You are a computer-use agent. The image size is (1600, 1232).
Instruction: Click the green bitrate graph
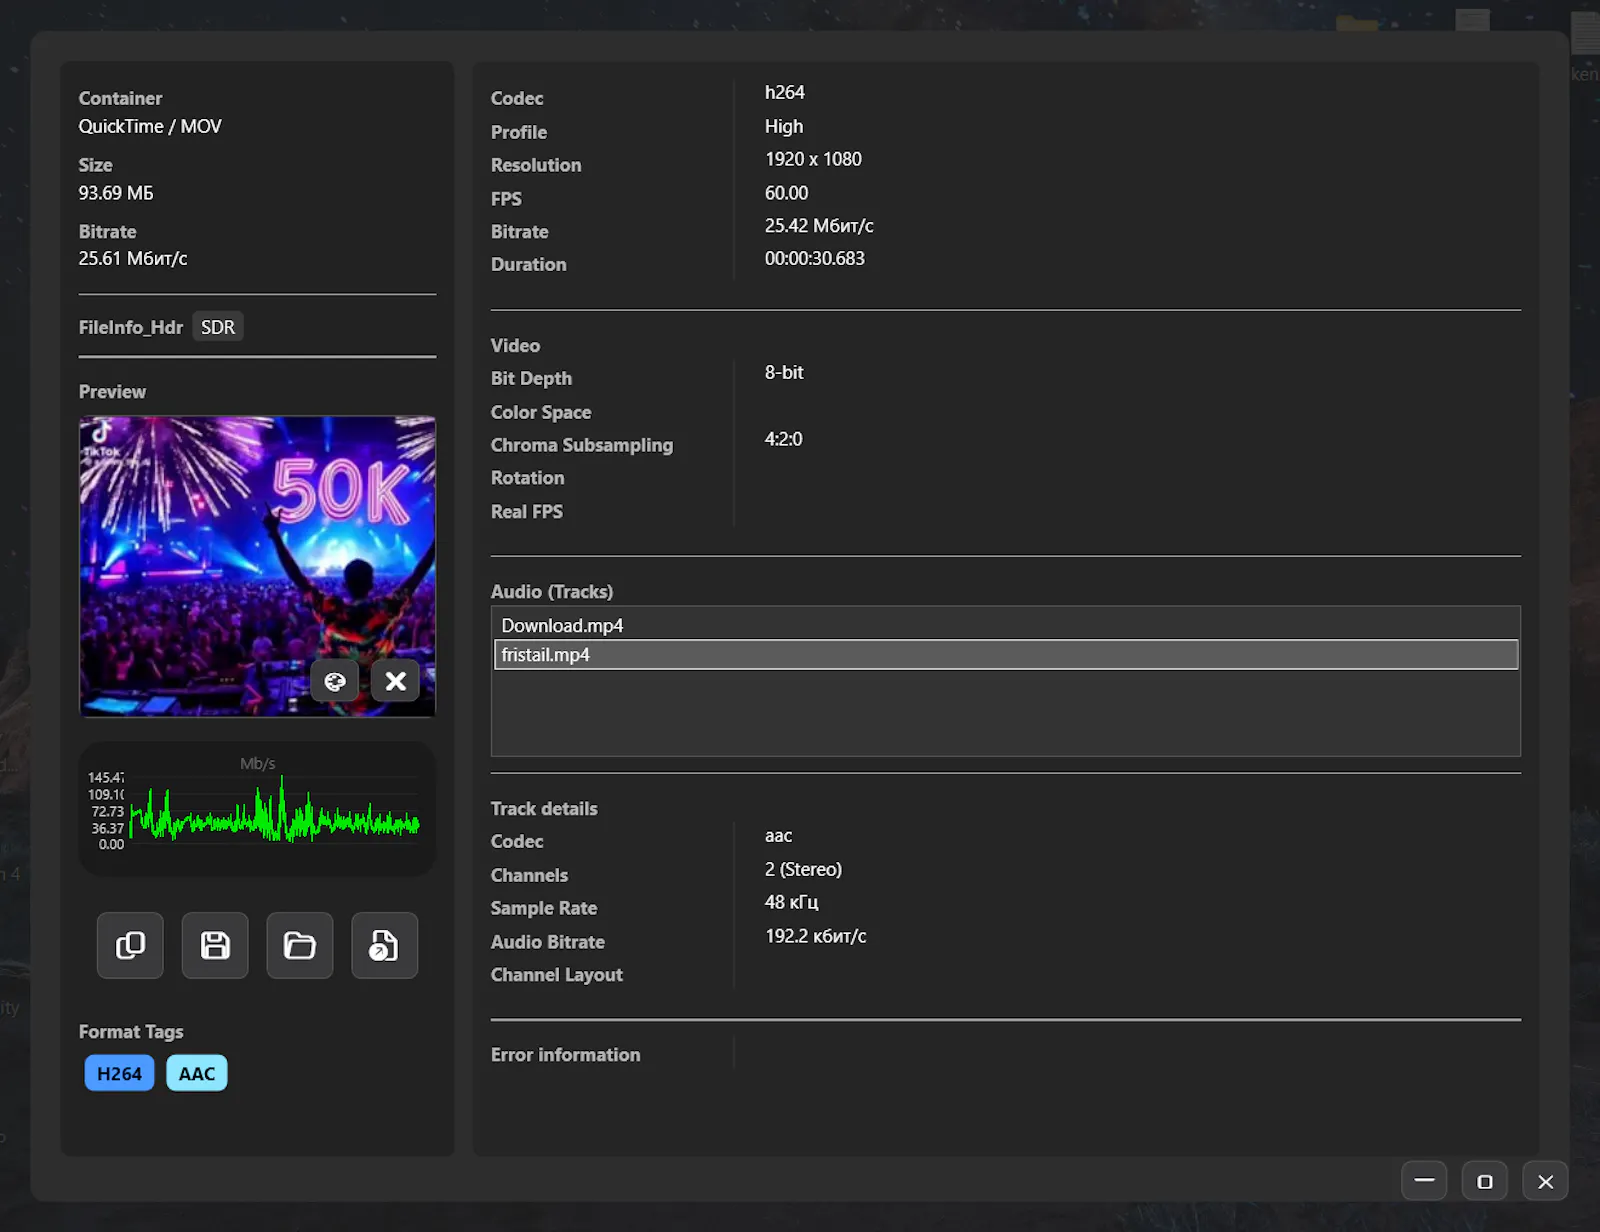pos(275,811)
